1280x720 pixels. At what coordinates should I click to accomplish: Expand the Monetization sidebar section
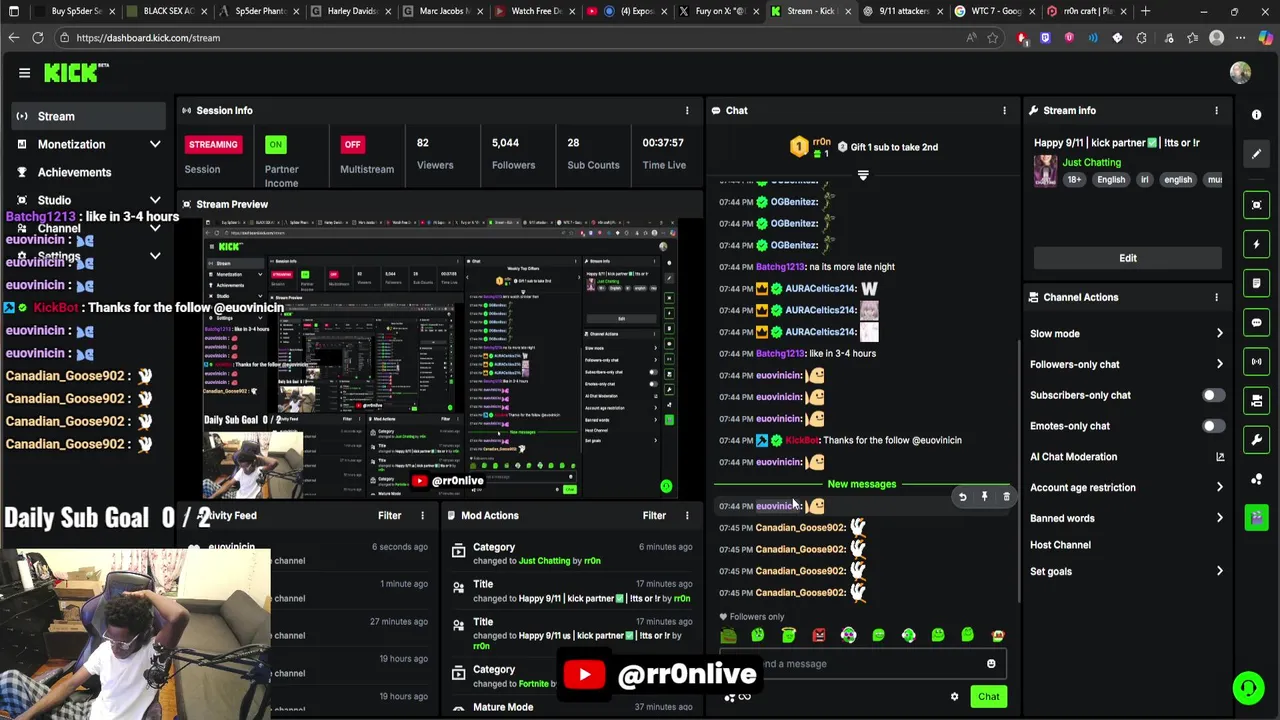pyautogui.click(x=155, y=144)
